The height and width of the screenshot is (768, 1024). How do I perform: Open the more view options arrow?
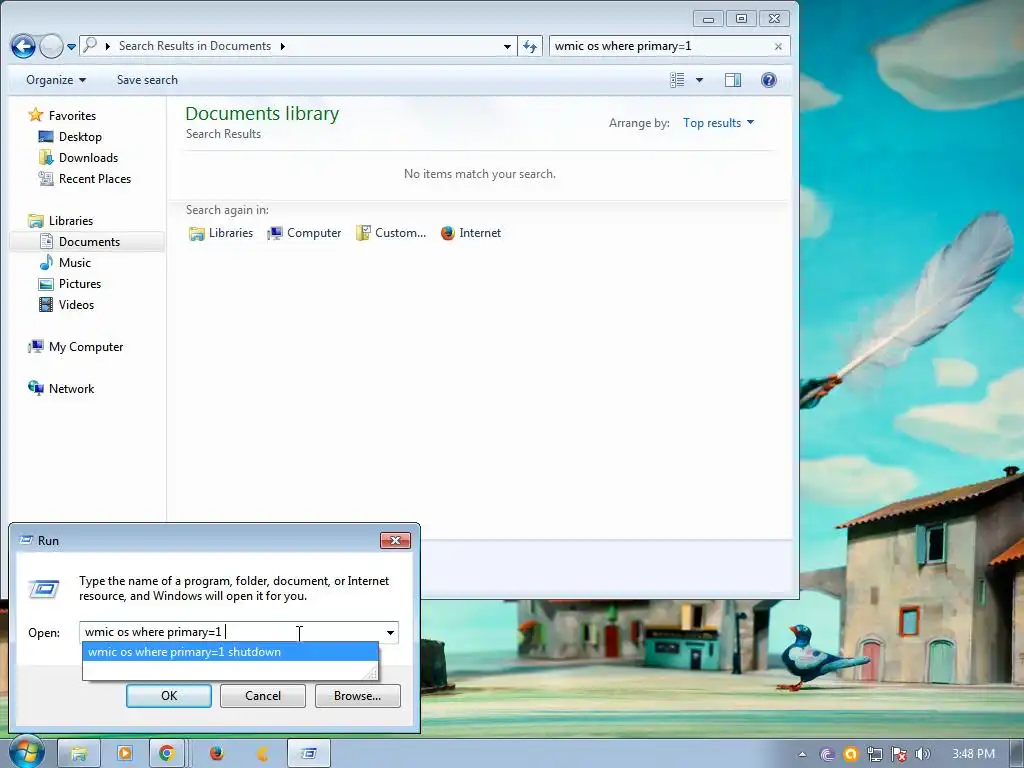pyautogui.click(x=699, y=80)
